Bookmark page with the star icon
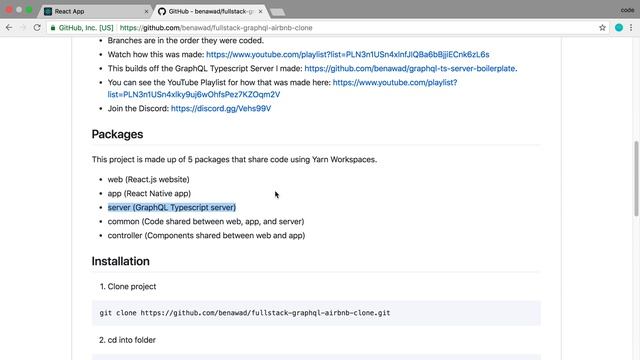The width and height of the screenshot is (640, 360). pyautogui.click(x=602, y=28)
